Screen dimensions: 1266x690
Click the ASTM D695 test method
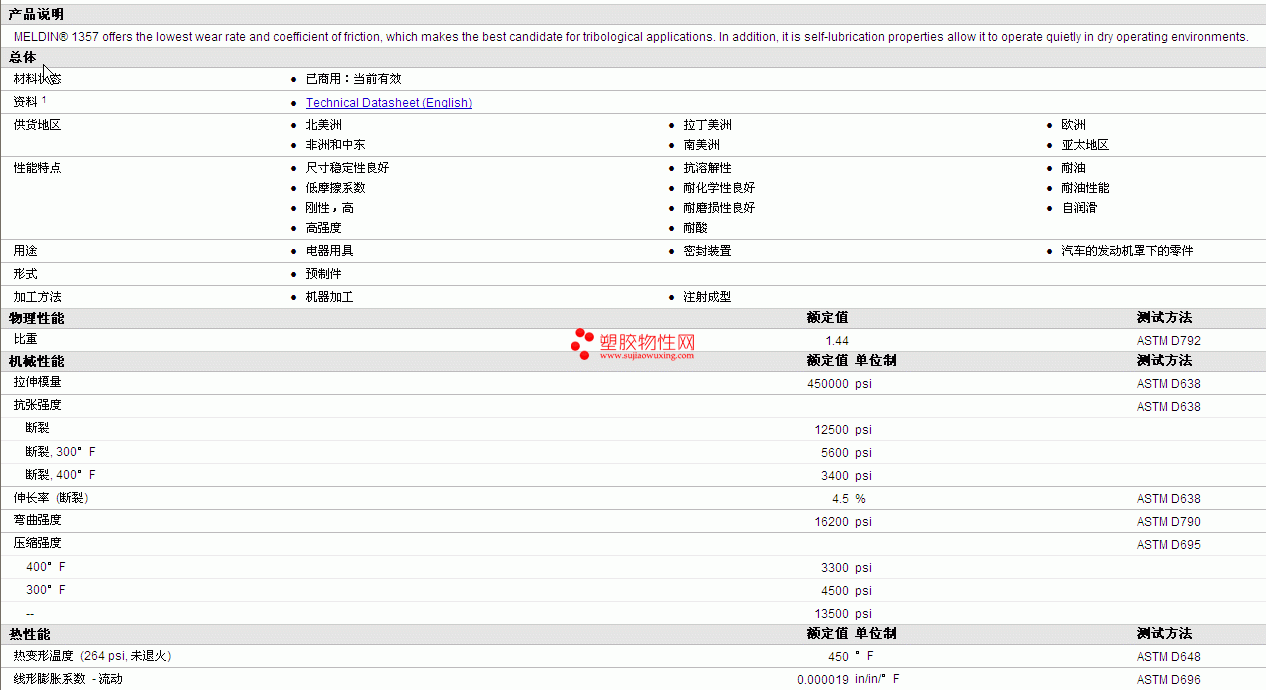pos(1169,545)
